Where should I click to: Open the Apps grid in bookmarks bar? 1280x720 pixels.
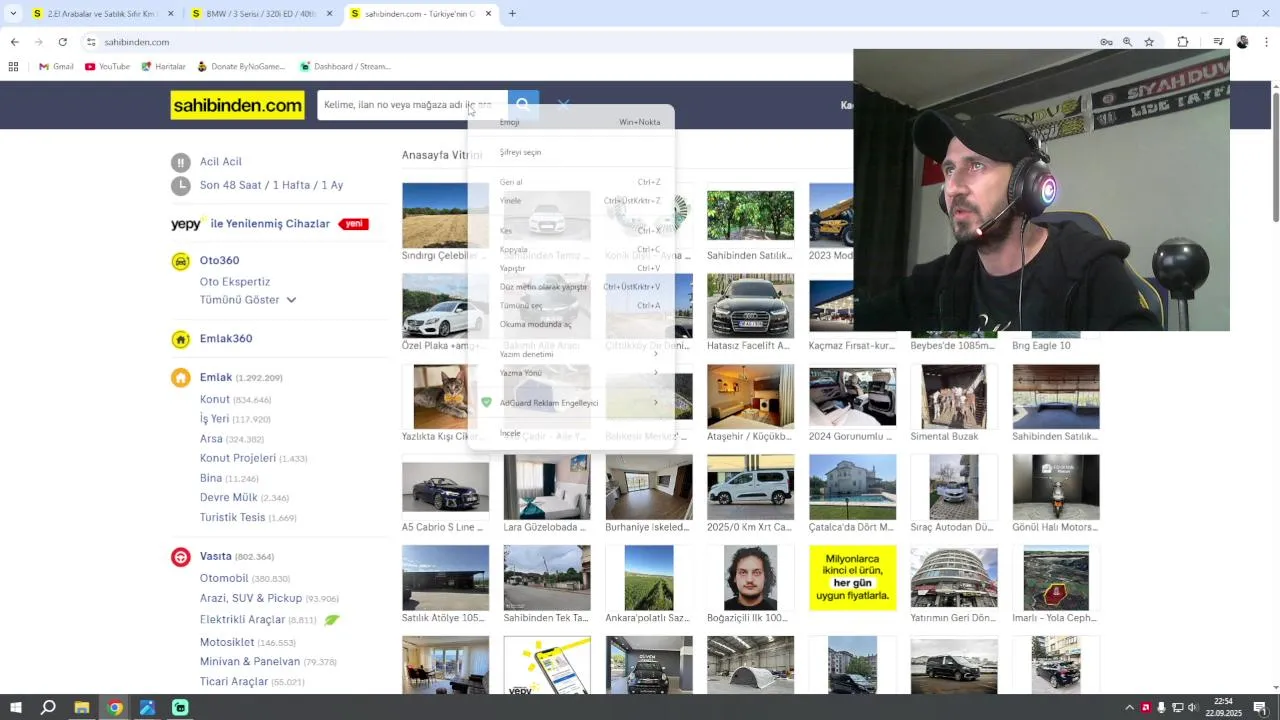coord(13,67)
